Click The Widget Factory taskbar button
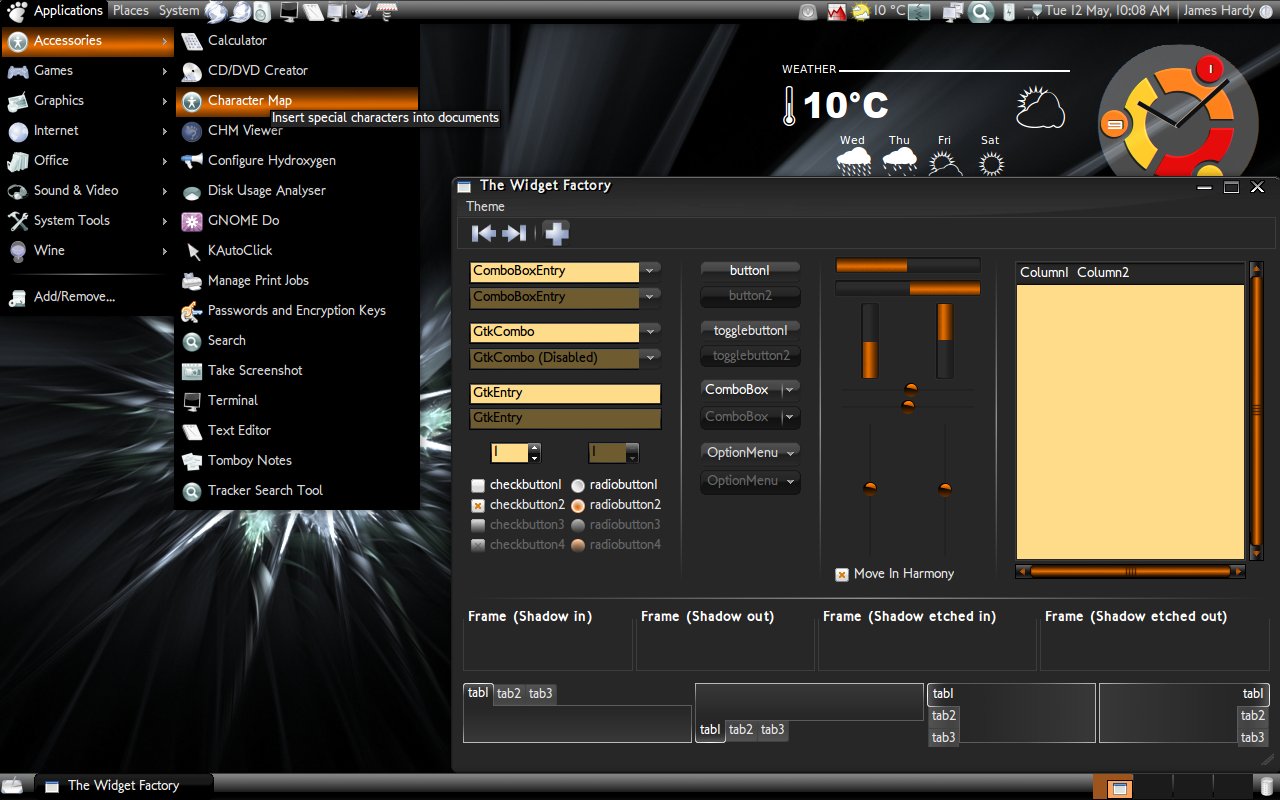 coord(123,786)
